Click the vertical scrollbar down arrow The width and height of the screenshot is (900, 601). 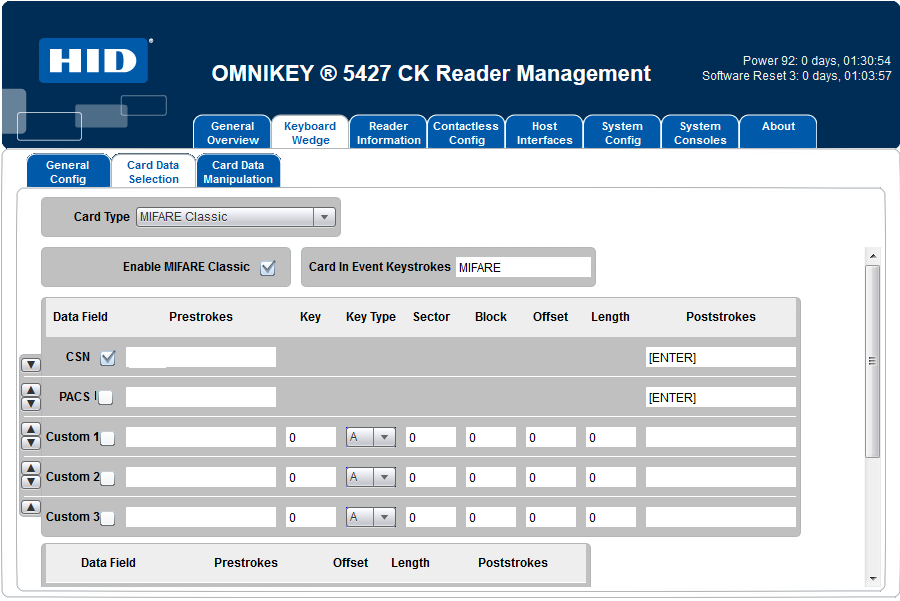tap(873, 578)
